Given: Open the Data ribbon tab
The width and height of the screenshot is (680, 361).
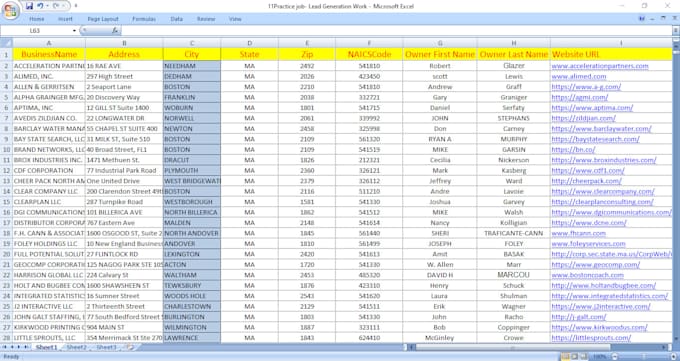Looking at the screenshot, I should tap(177, 19).
